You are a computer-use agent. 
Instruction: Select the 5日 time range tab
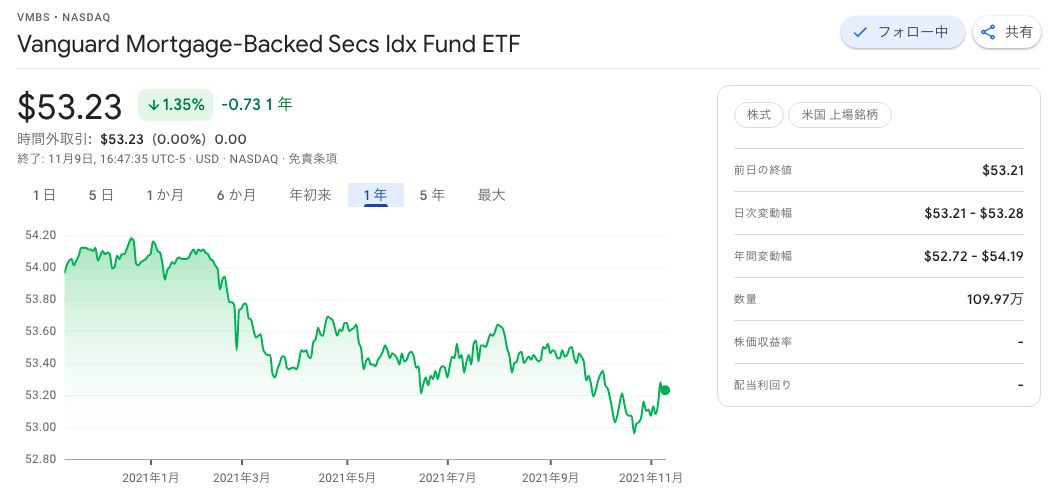coord(101,196)
